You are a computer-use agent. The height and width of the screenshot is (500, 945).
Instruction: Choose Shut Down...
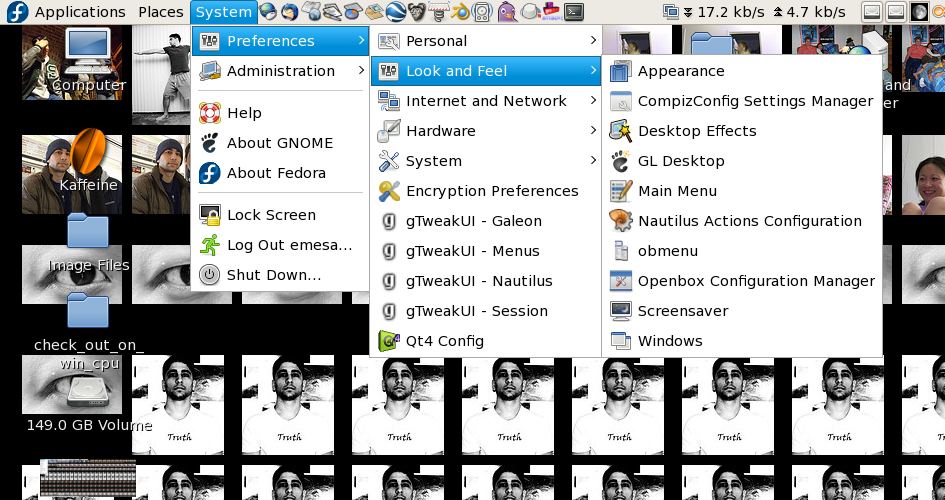point(280,275)
